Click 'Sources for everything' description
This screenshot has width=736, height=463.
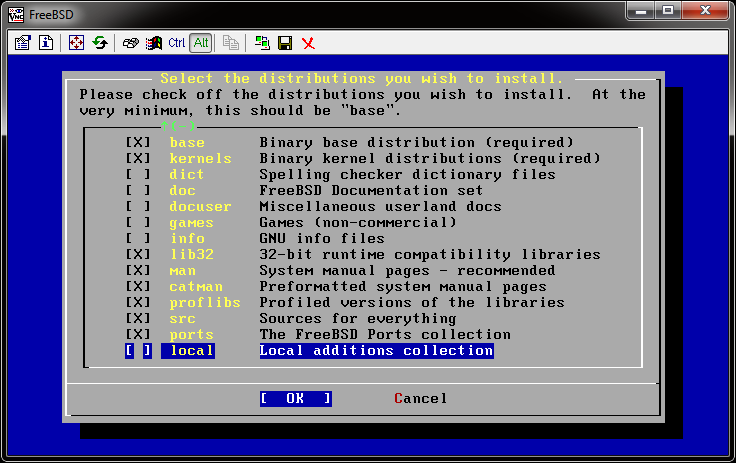pos(358,318)
